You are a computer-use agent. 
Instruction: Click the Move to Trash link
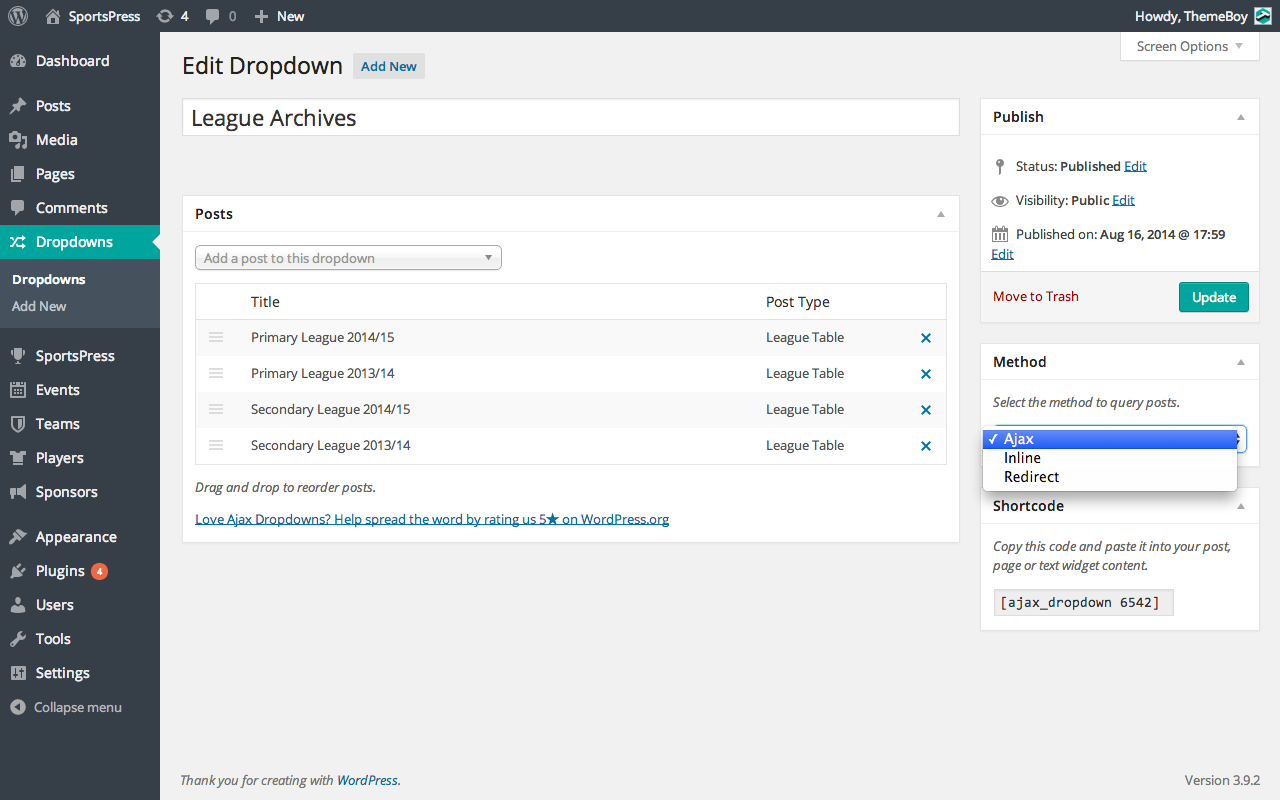pyautogui.click(x=1036, y=296)
